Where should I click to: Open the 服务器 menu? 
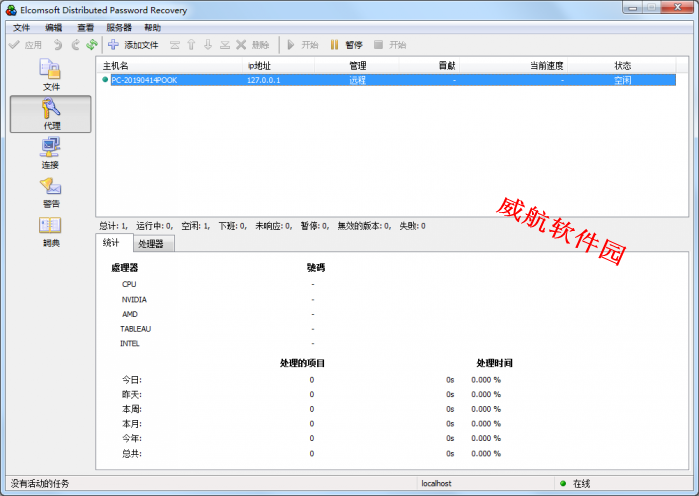[119, 28]
